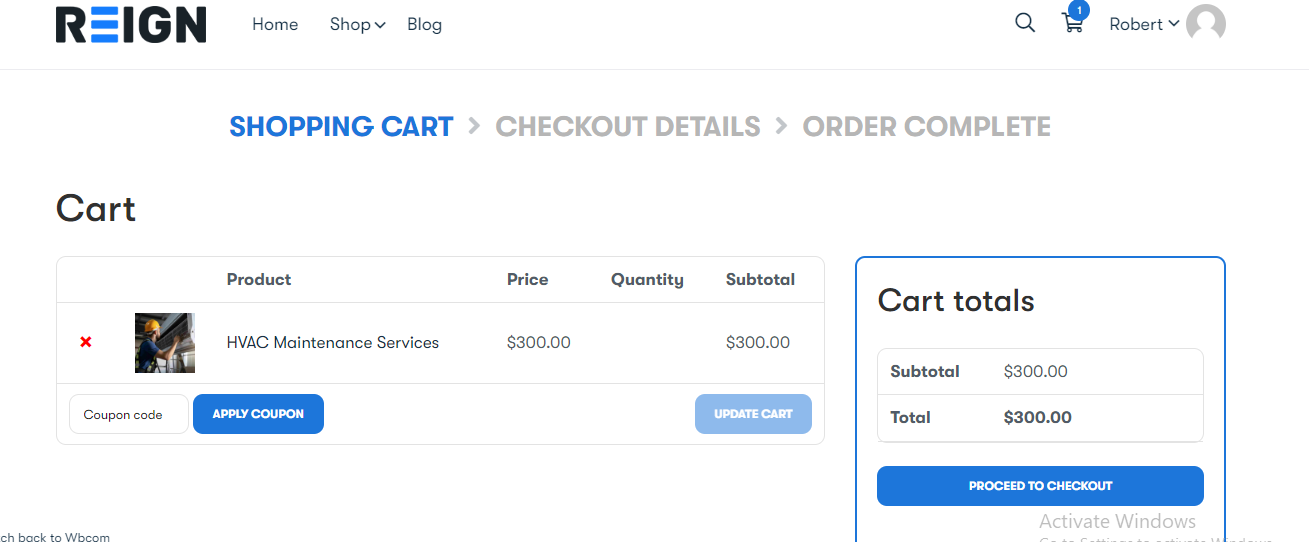Click the cart count badge
The height and width of the screenshot is (542, 1309).
(1078, 11)
